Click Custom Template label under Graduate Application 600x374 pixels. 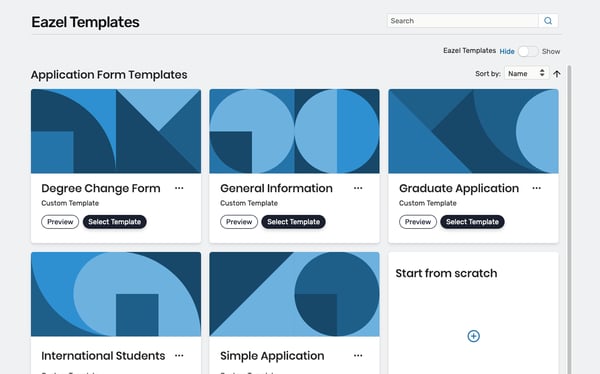click(428, 203)
